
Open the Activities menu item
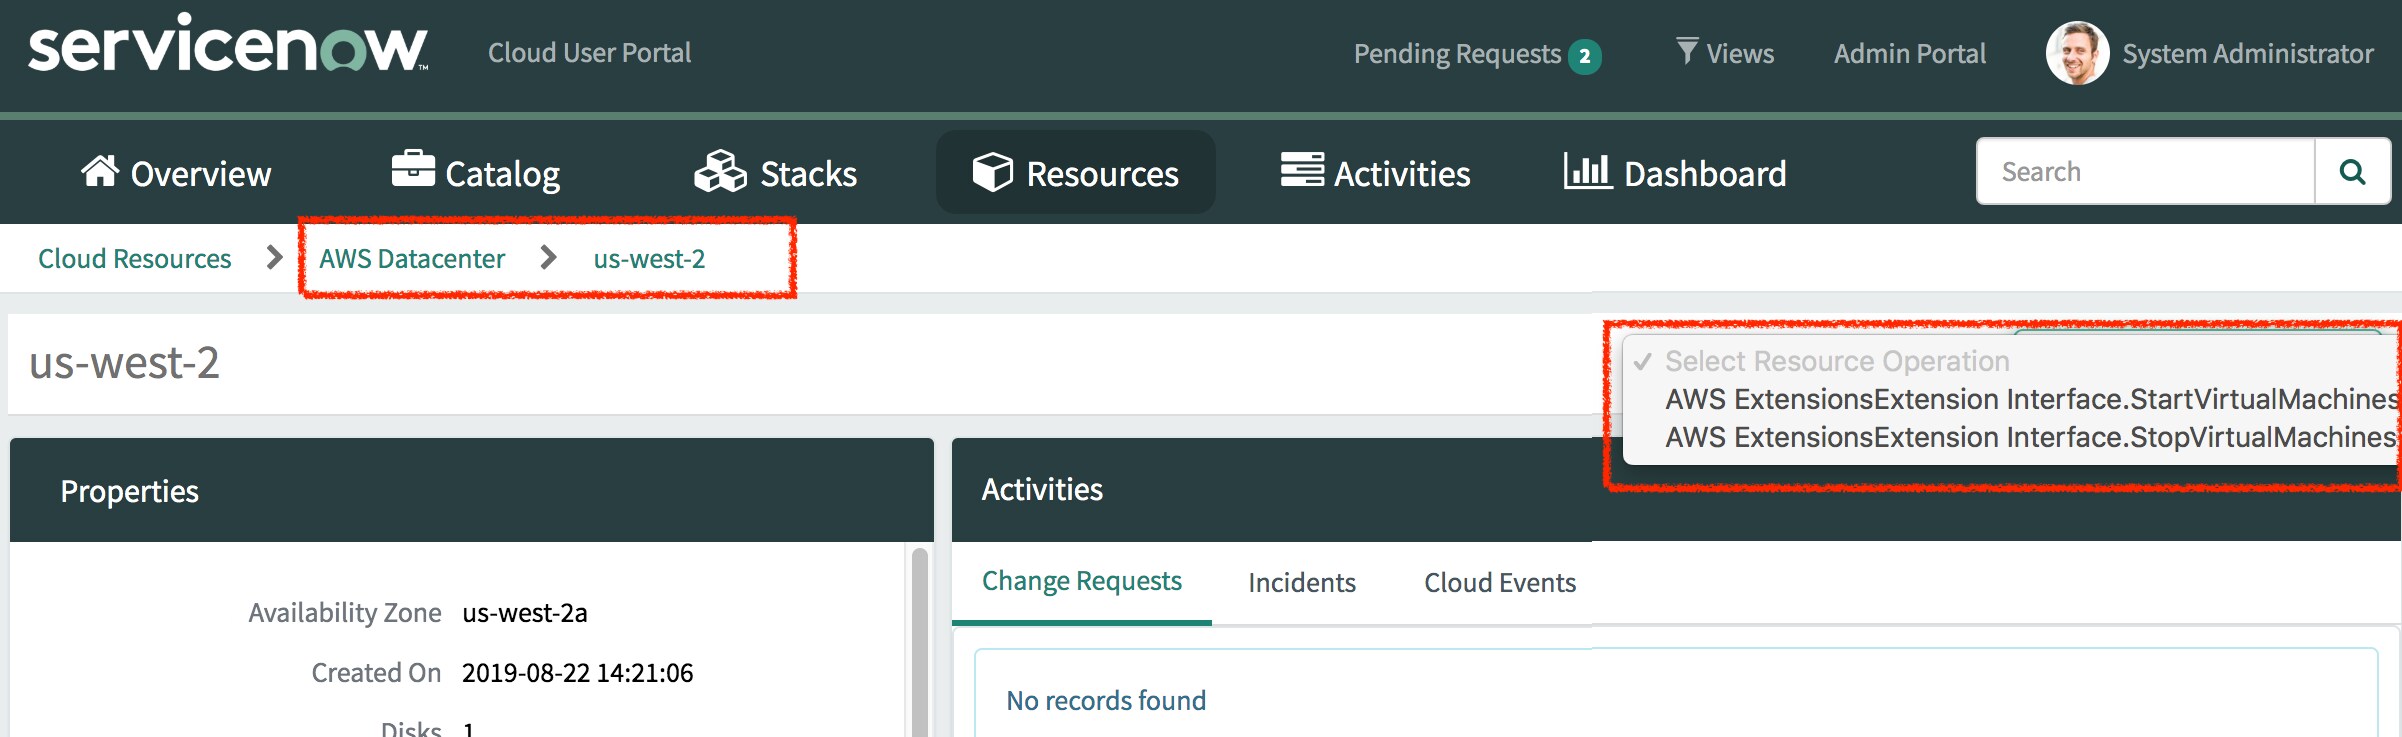[x=1376, y=172]
